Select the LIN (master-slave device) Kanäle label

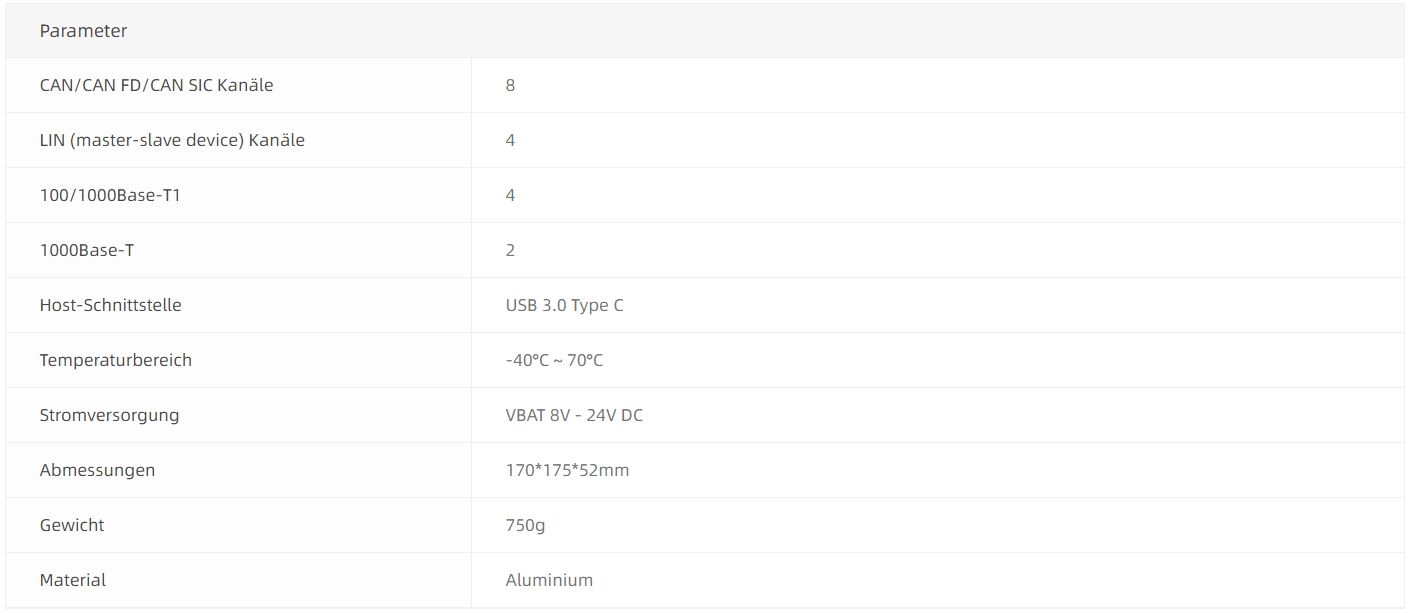[172, 140]
